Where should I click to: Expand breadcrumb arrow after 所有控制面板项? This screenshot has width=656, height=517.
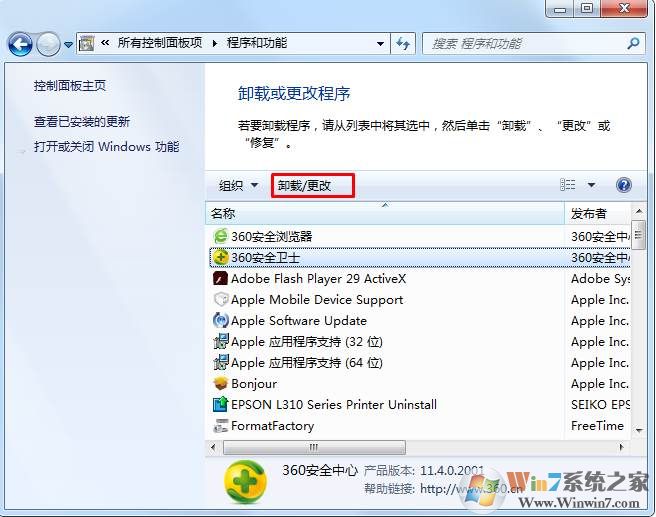tap(215, 44)
